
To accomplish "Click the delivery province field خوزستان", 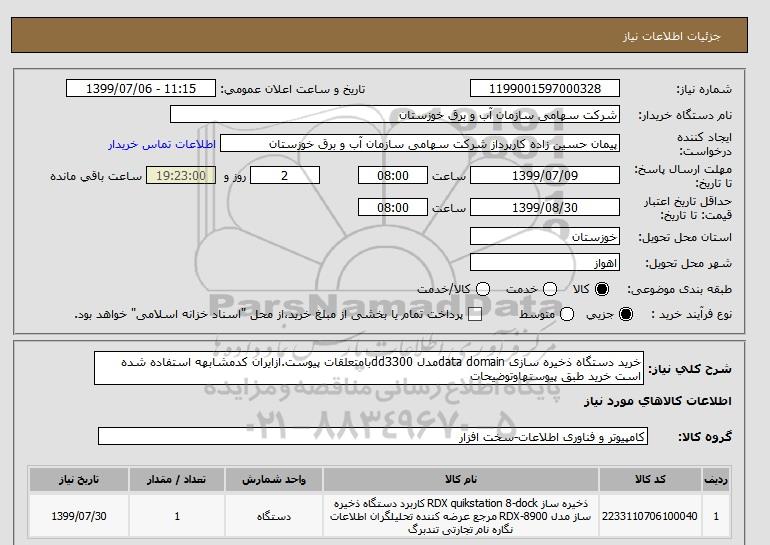I will point(545,236).
